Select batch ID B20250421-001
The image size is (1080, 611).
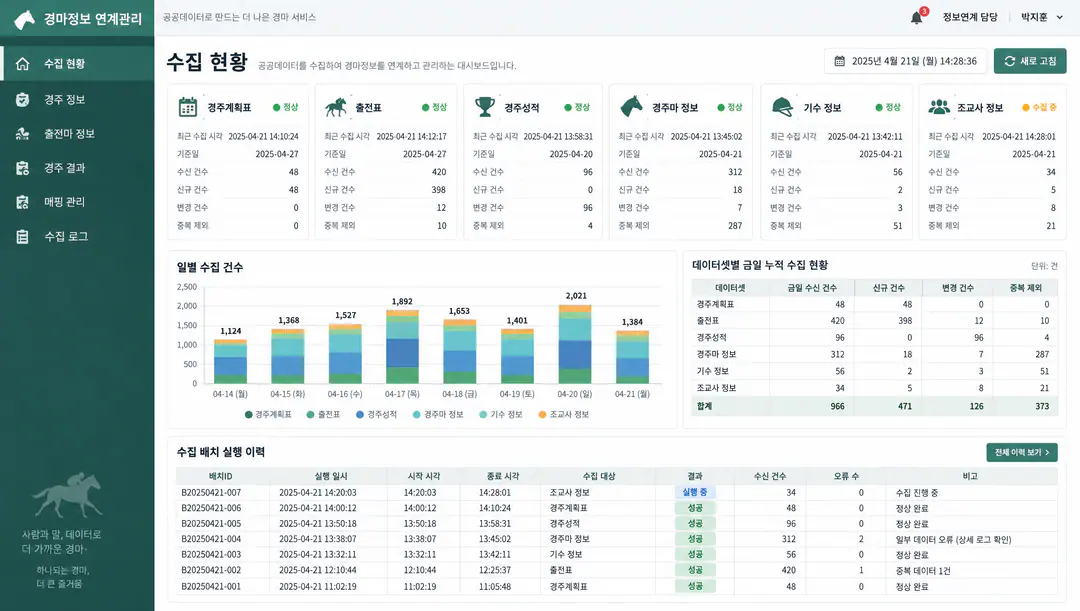point(211,587)
